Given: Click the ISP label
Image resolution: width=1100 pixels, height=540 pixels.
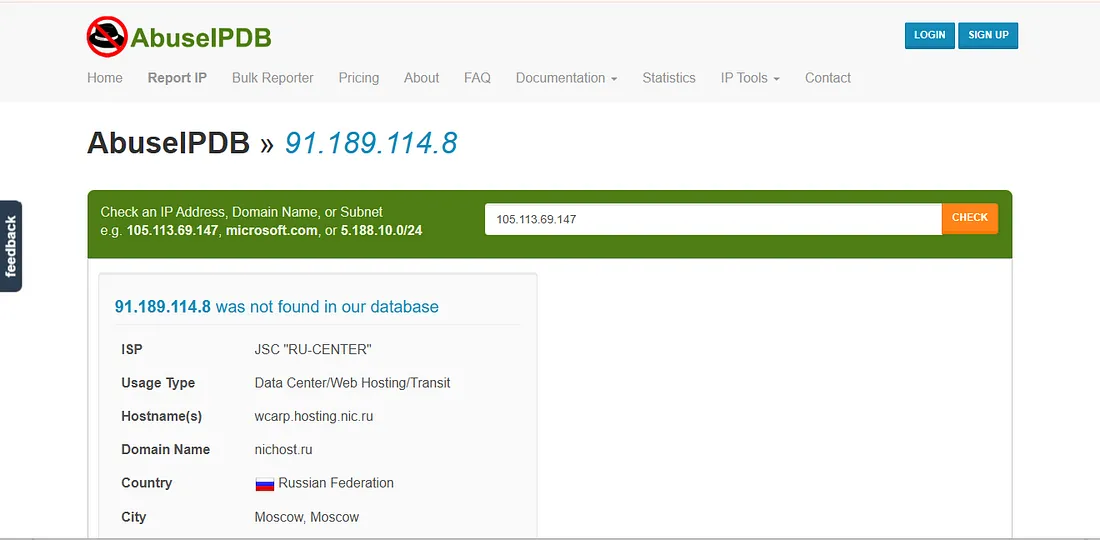Looking at the screenshot, I should click(132, 349).
